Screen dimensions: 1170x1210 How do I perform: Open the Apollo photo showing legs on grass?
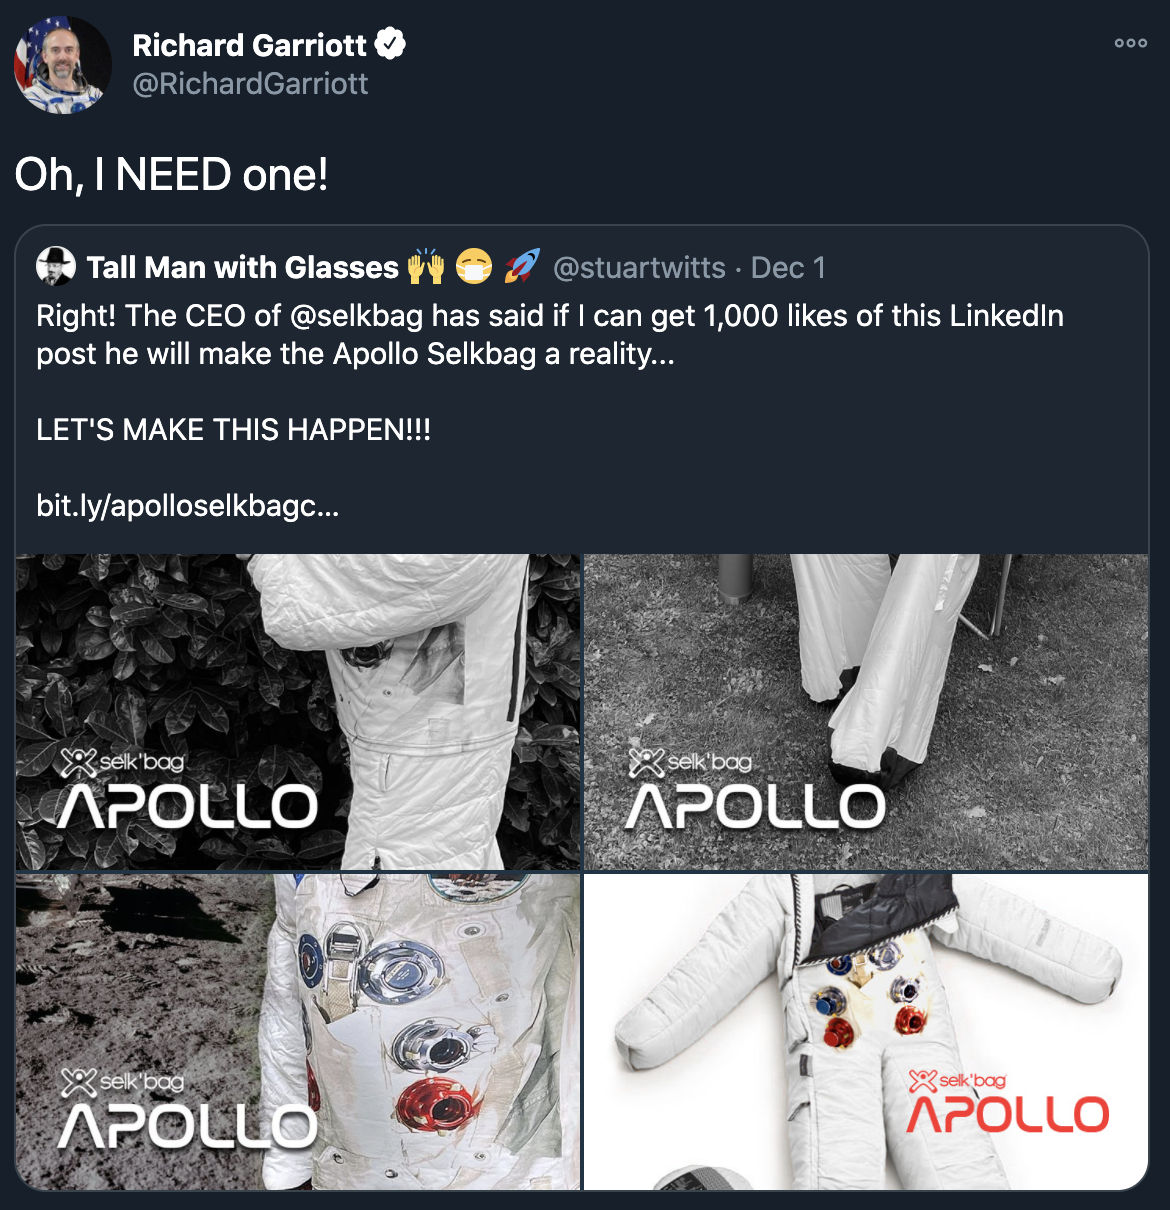point(866,712)
